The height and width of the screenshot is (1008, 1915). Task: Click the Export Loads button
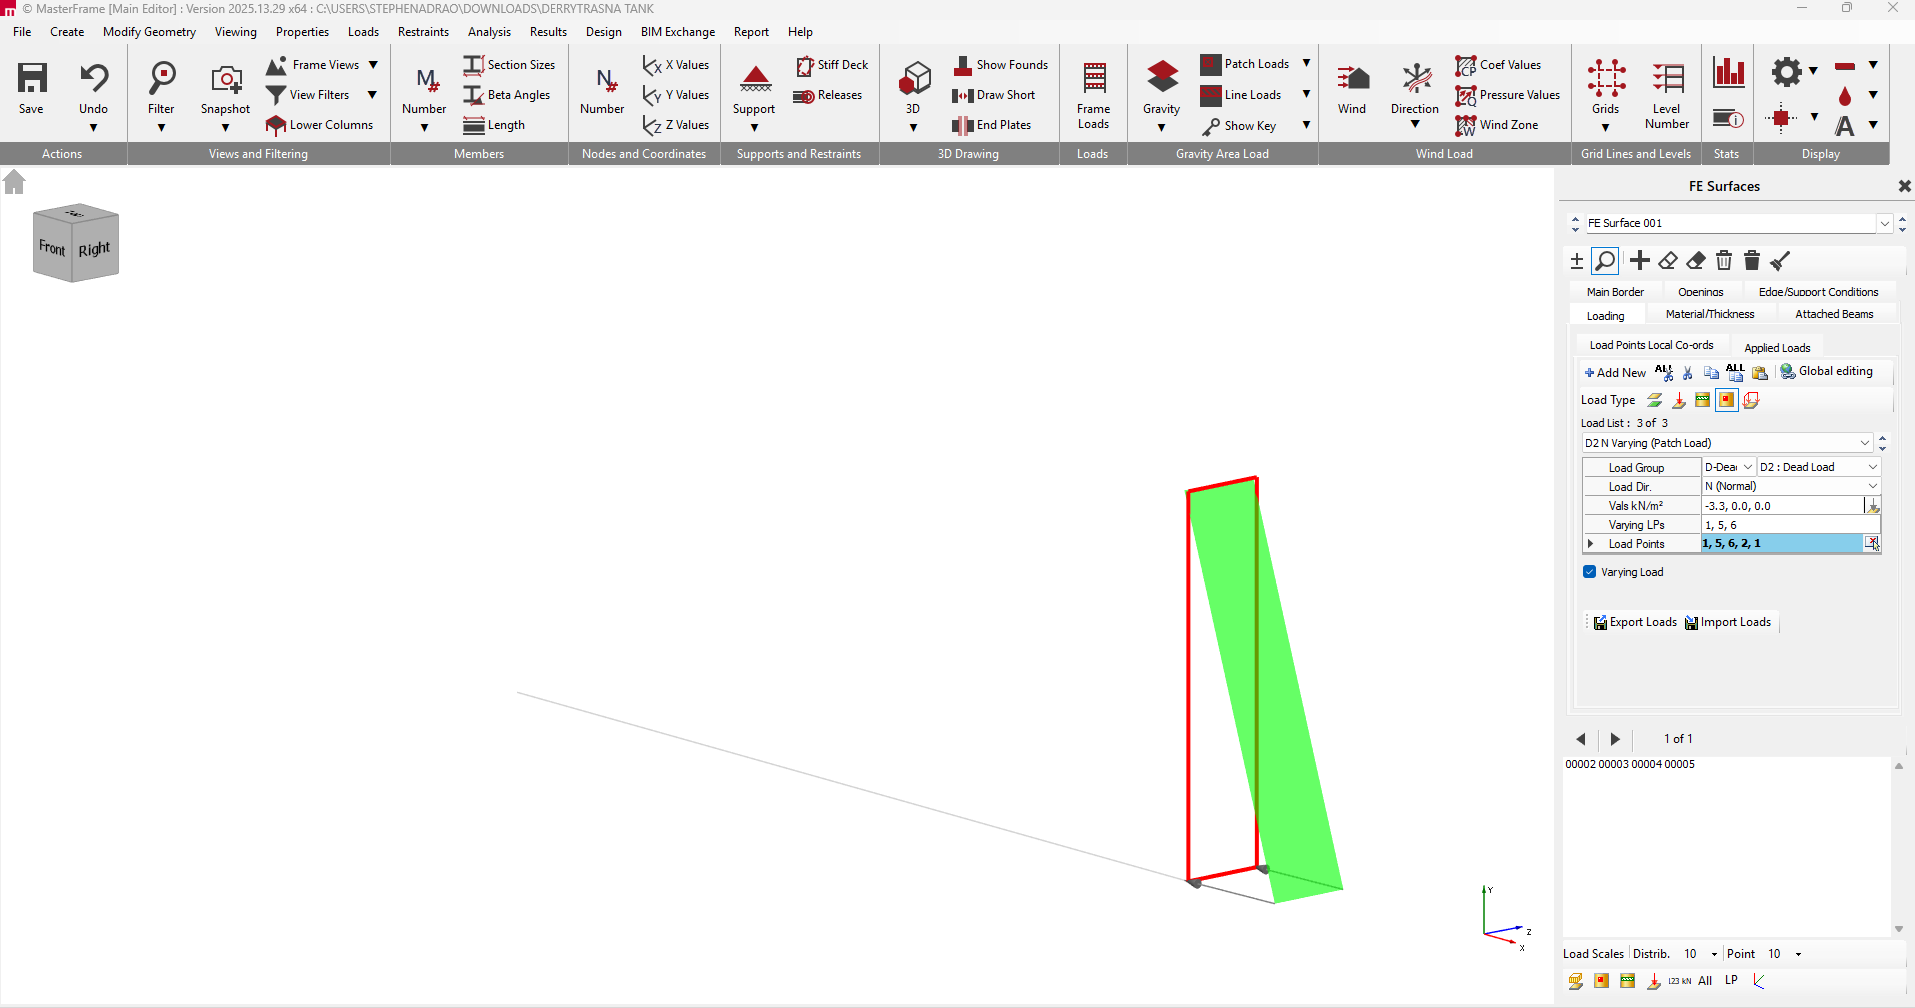coord(1635,622)
